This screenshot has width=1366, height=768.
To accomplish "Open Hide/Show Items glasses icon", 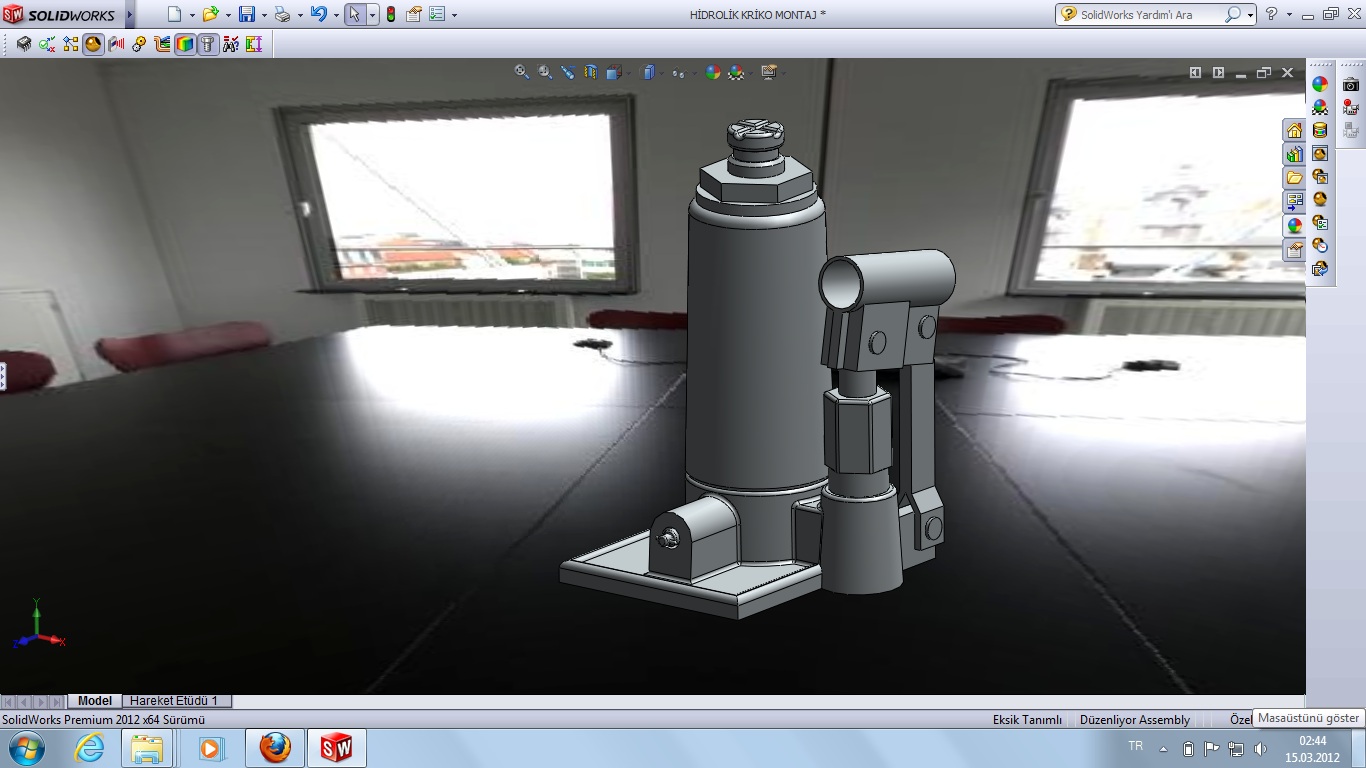I will [679, 72].
